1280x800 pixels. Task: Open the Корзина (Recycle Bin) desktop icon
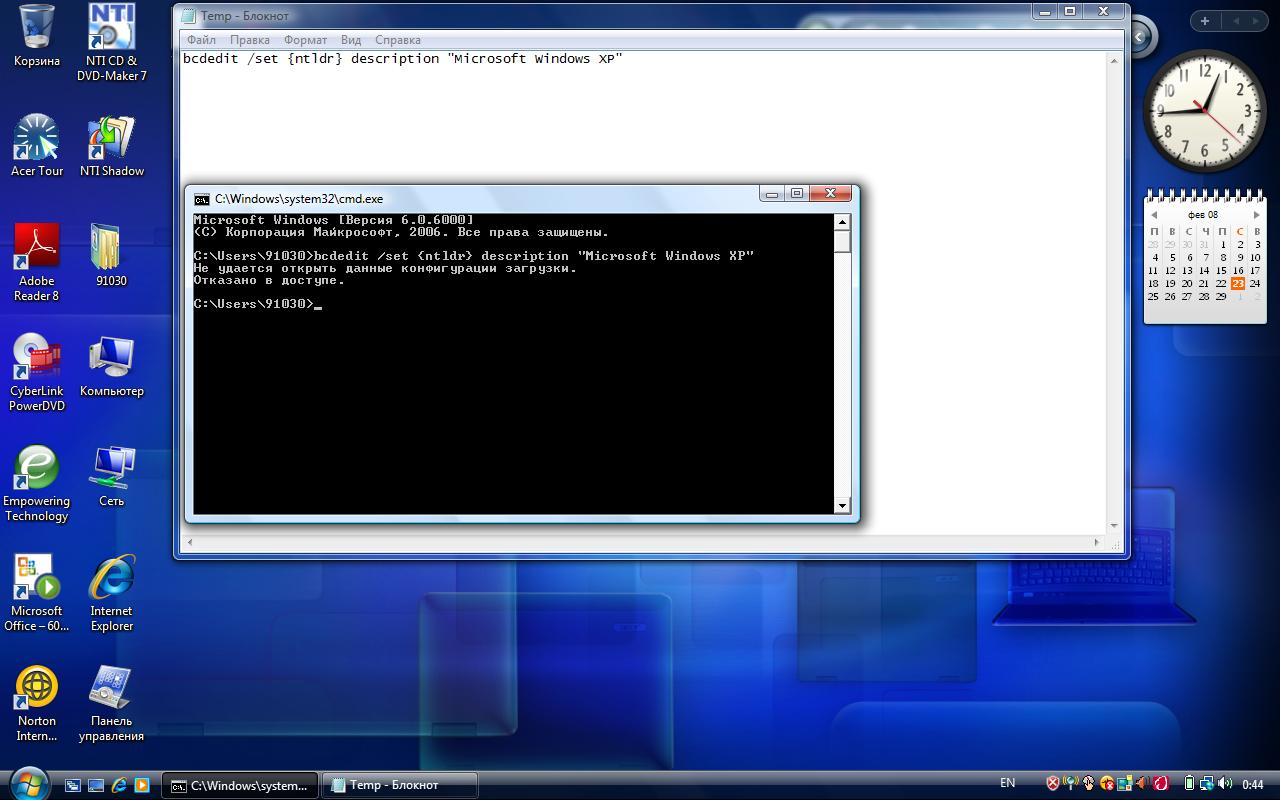[37, 30]
